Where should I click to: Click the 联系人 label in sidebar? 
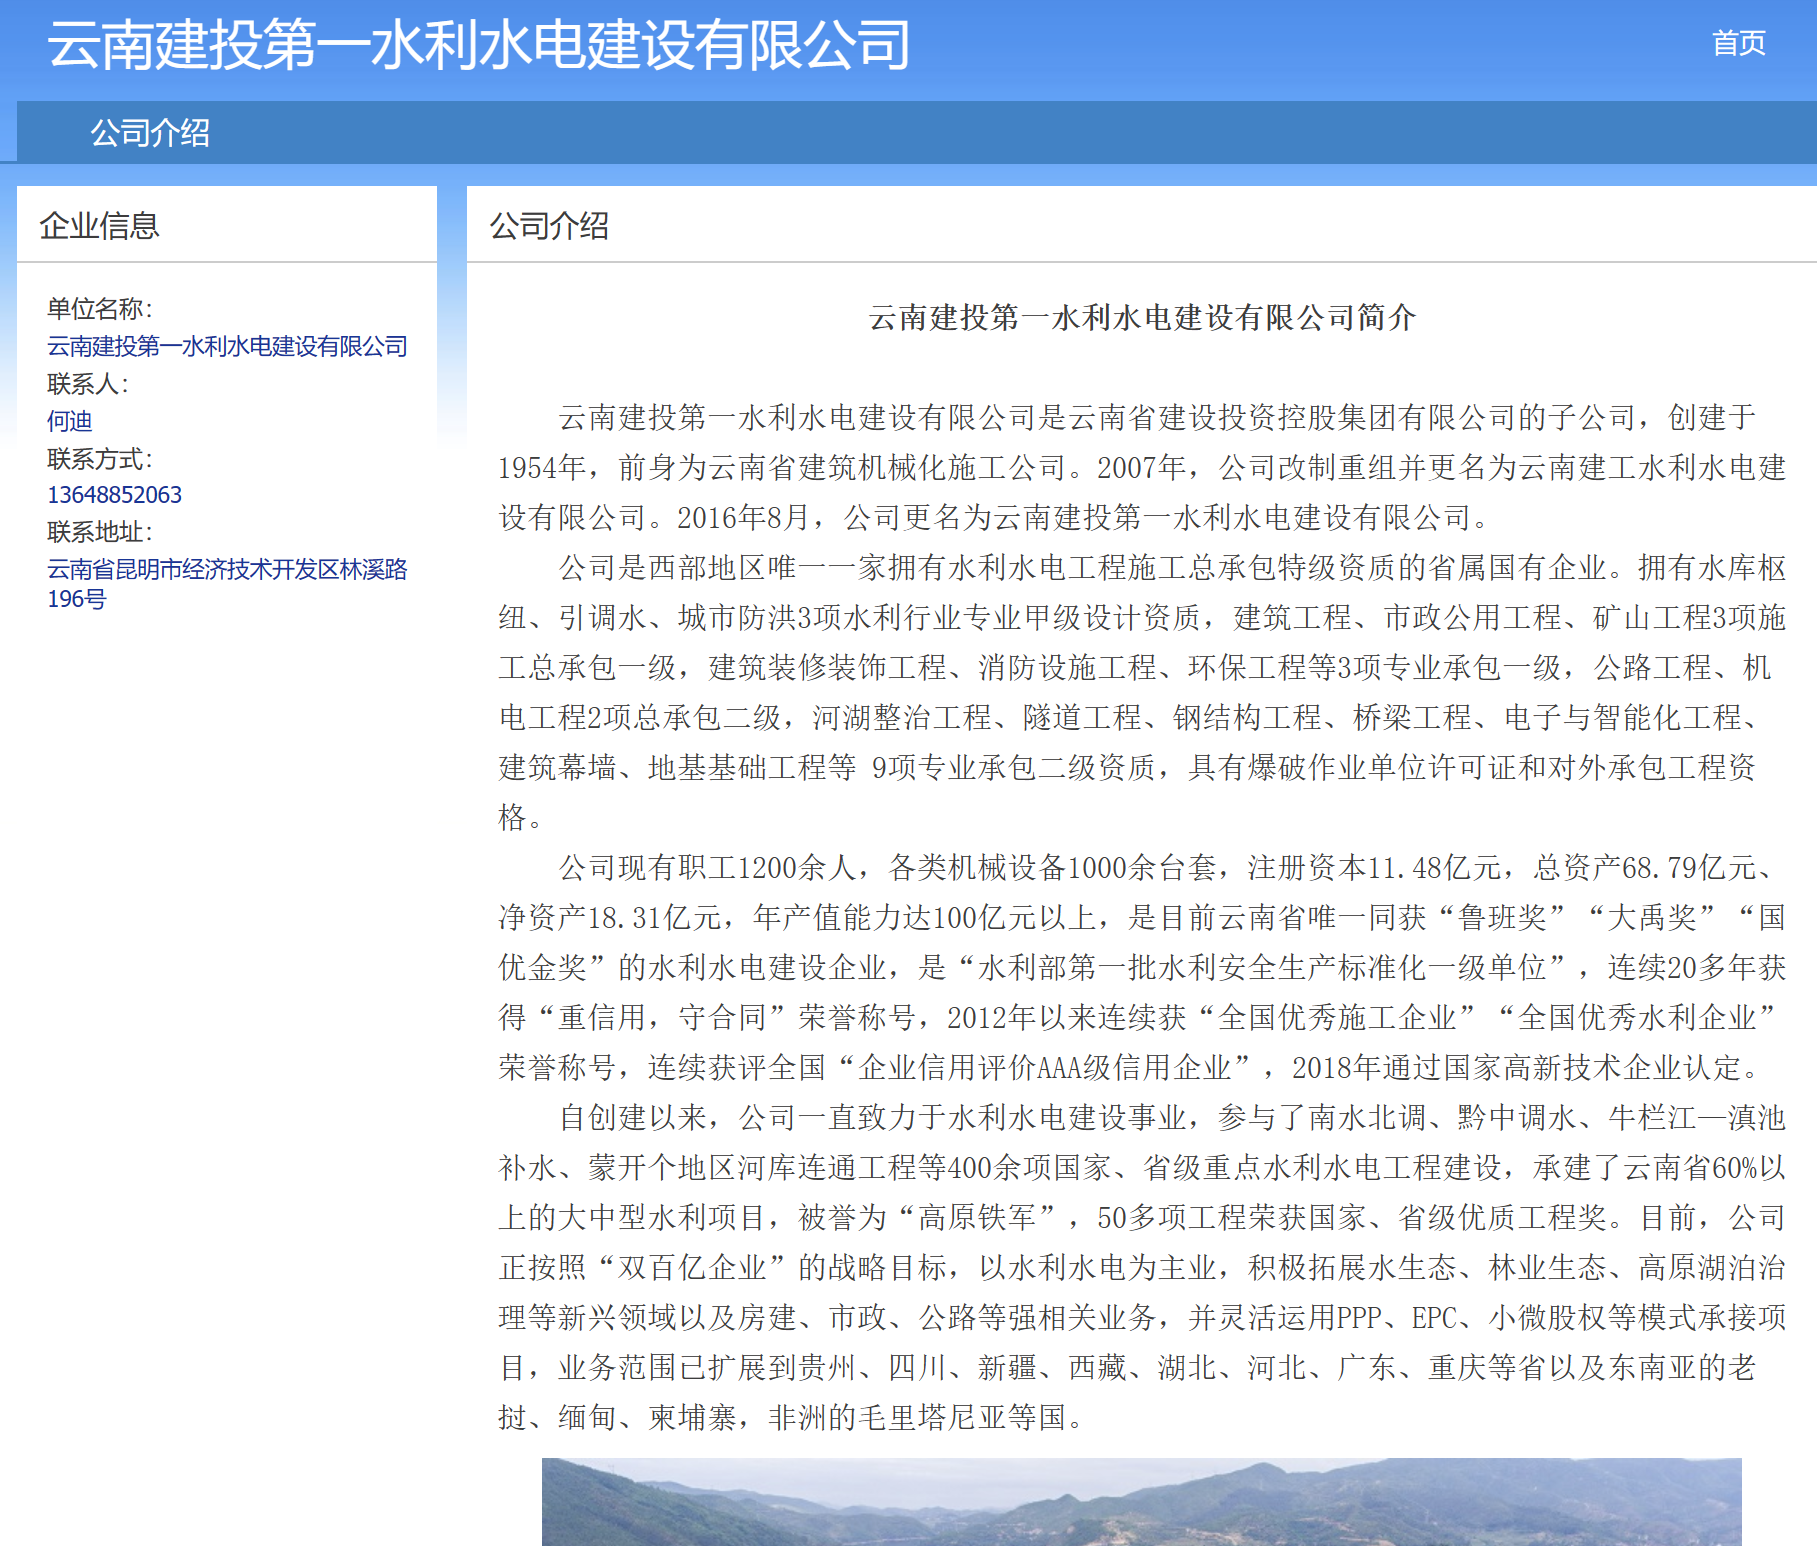[86, 384]
